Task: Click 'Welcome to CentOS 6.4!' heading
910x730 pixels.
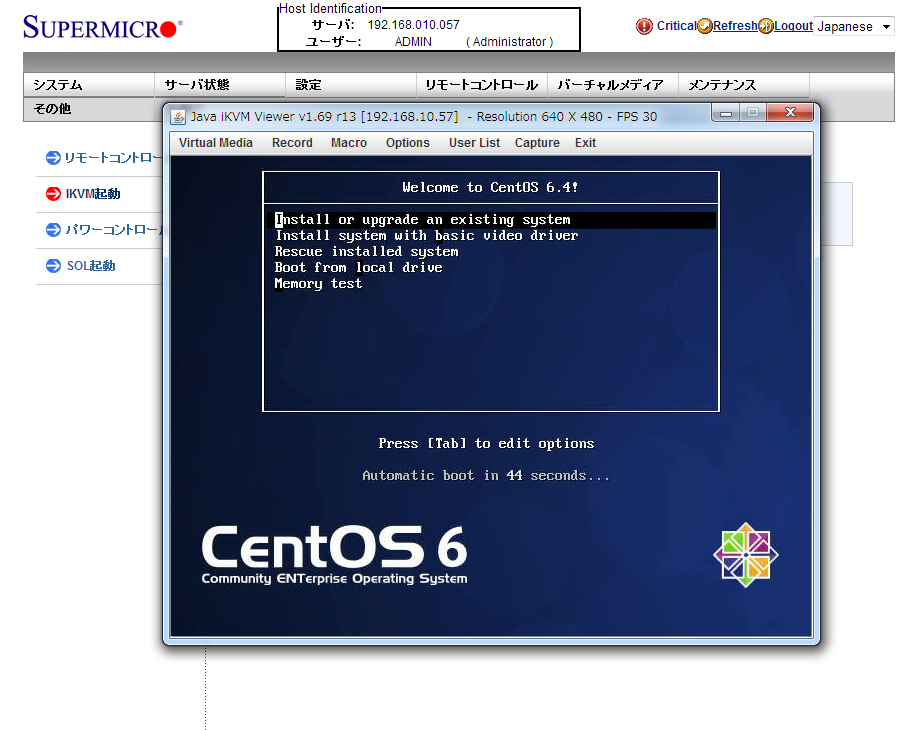Action: [x=490, y=187]
